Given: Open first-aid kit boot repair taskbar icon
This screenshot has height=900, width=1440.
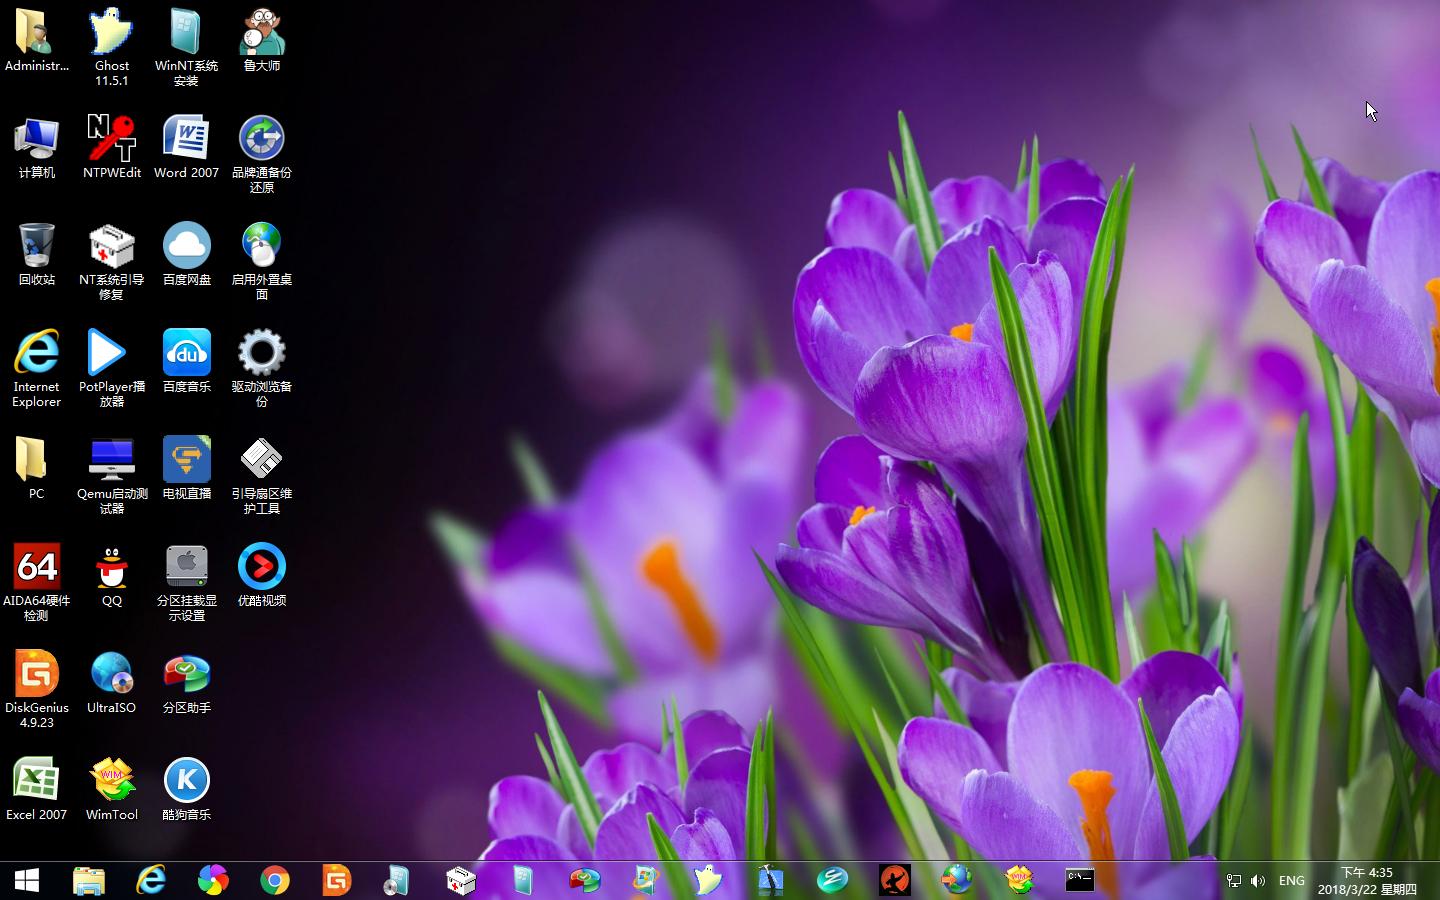Looking at the screenshot, I should pyautogui.click(x=461, y=880).
